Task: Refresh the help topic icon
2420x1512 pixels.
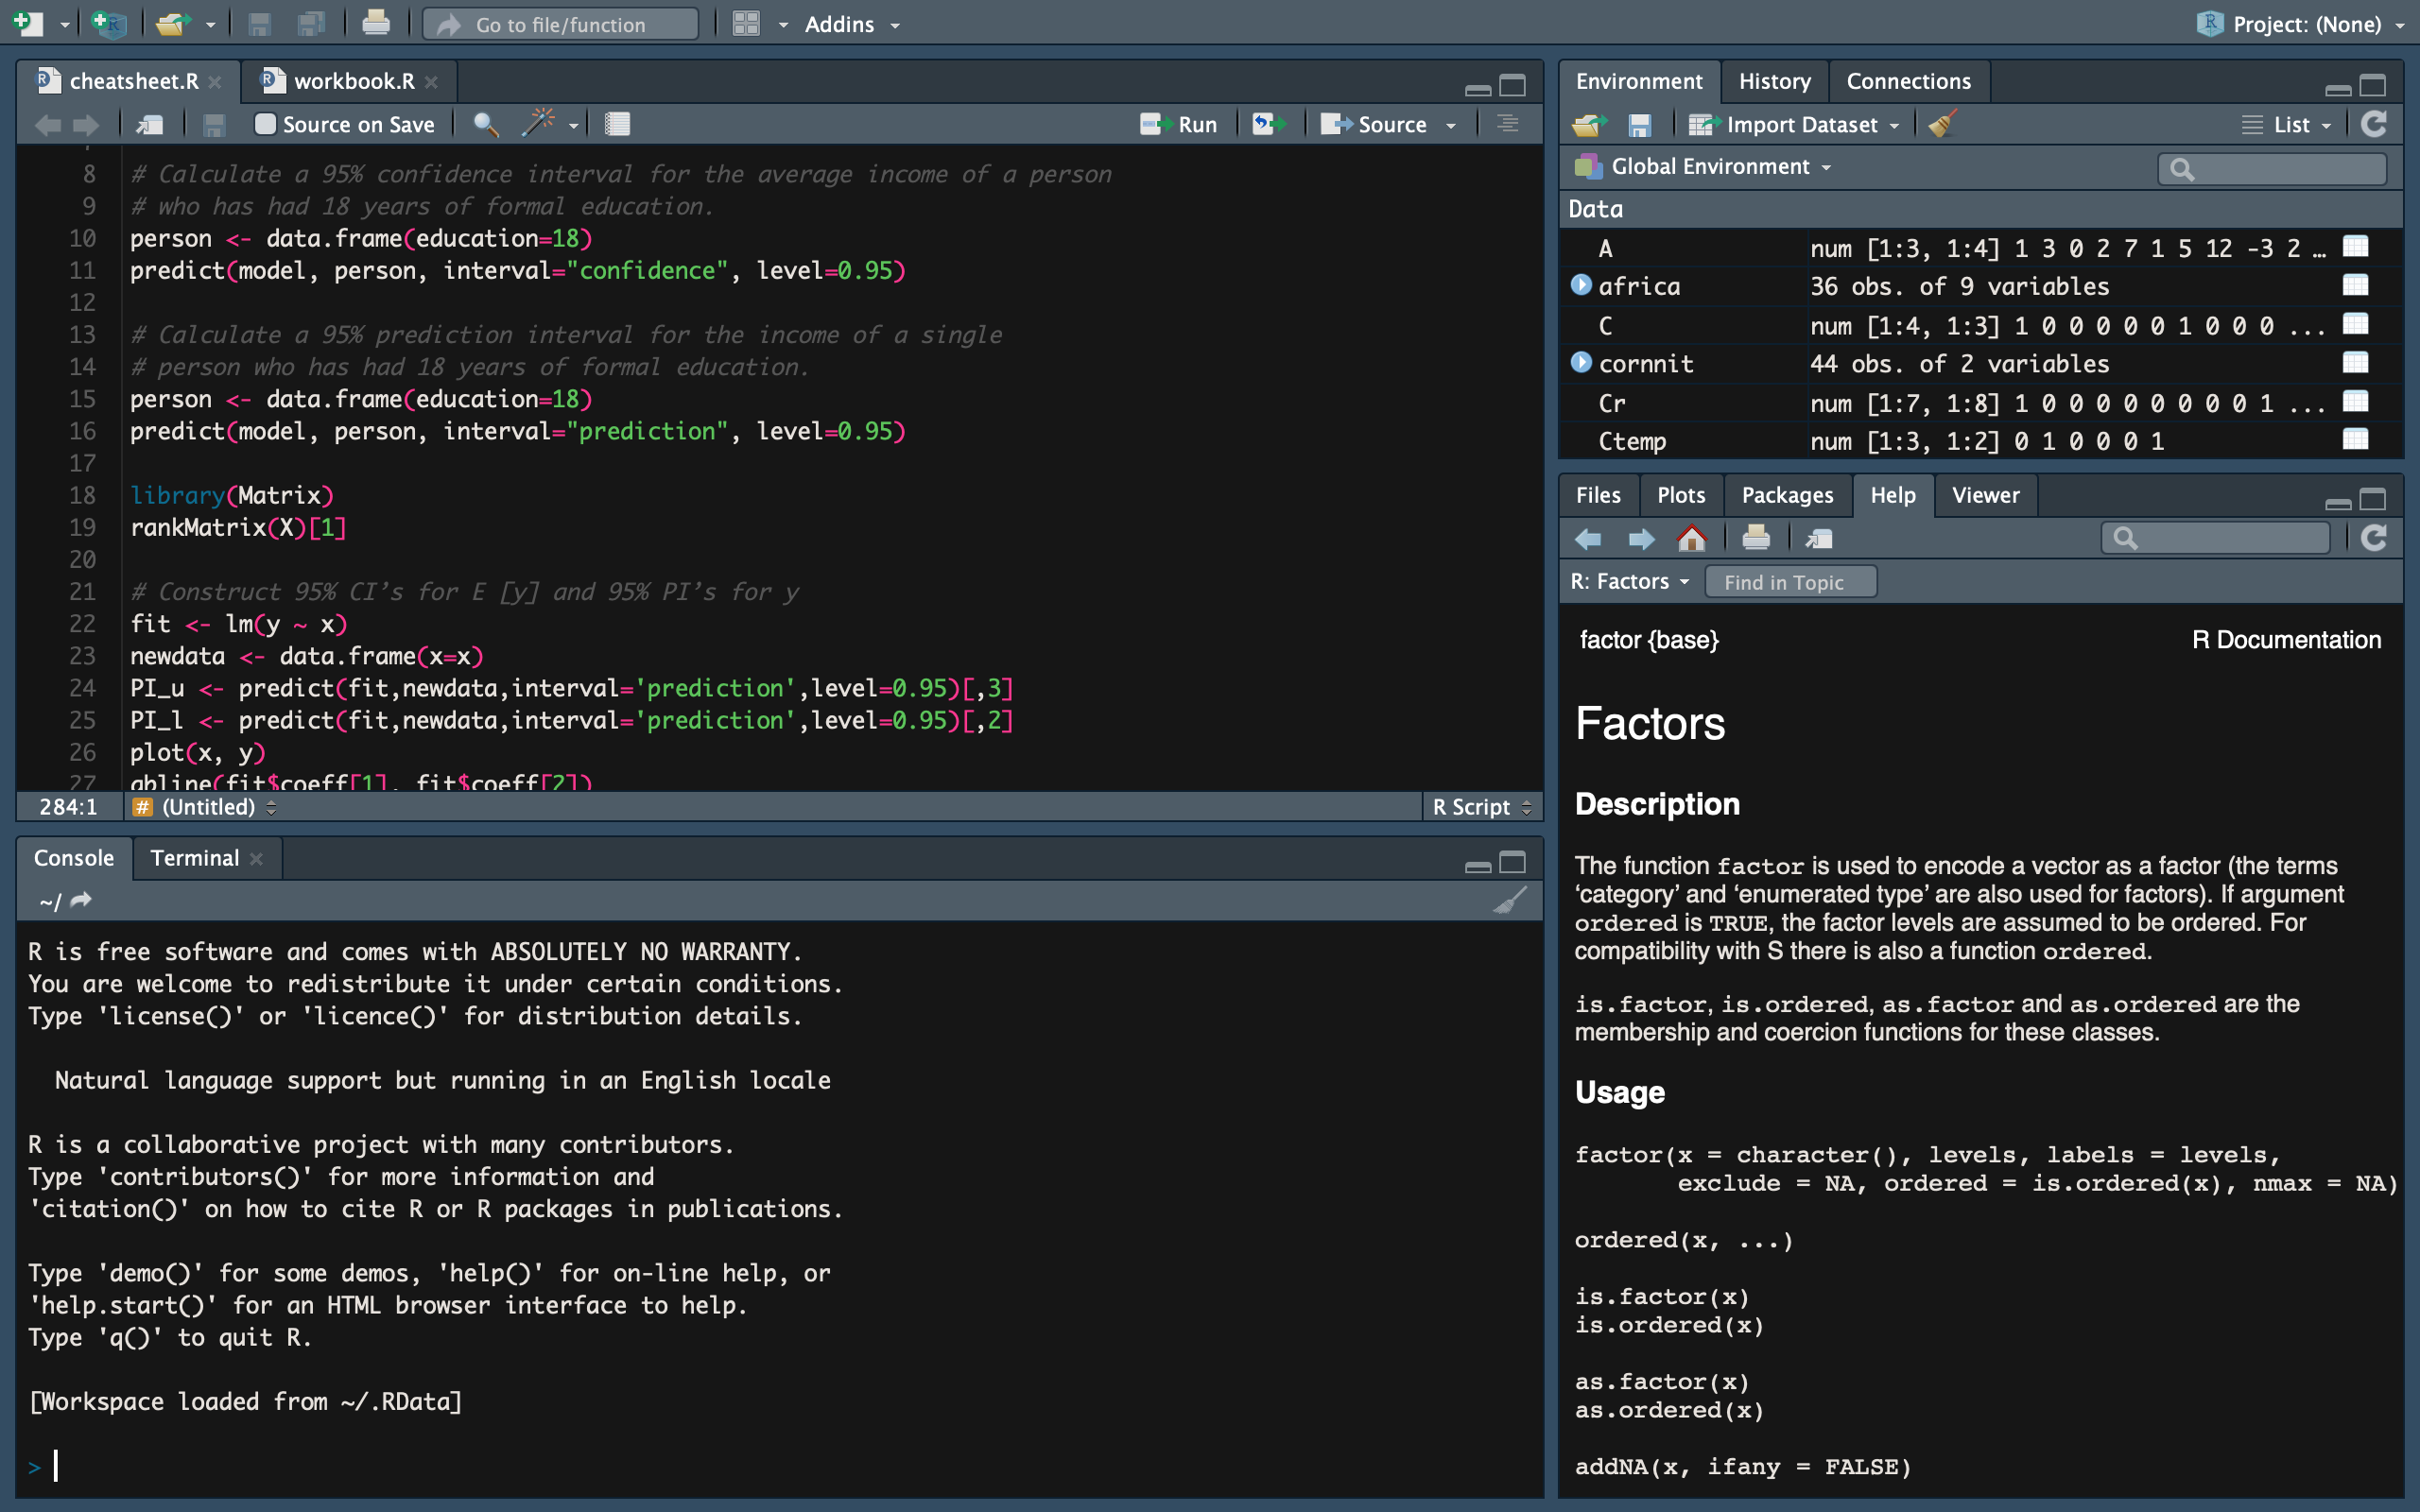Action: pos(2374,539)
